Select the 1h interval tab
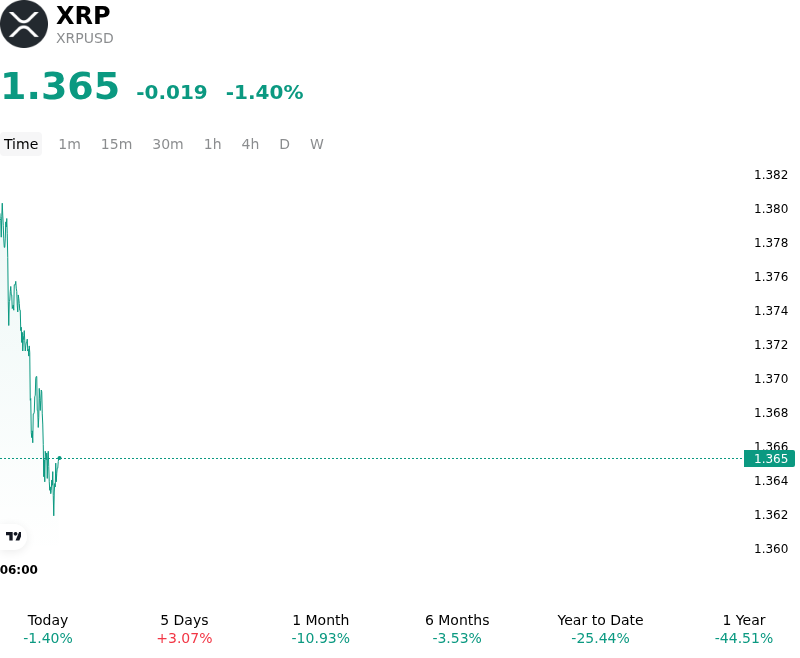Image resolution: width=800 pixels, height=658 pixels. (213, 144)
